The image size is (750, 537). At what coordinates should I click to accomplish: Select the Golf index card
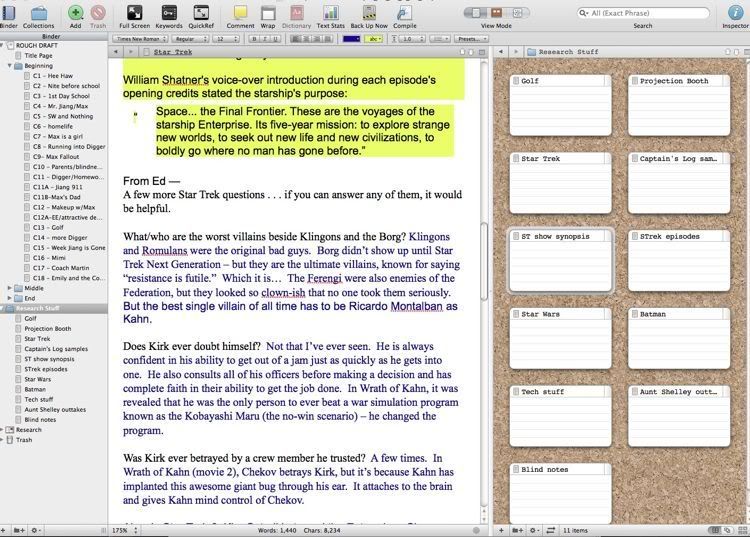560,105
